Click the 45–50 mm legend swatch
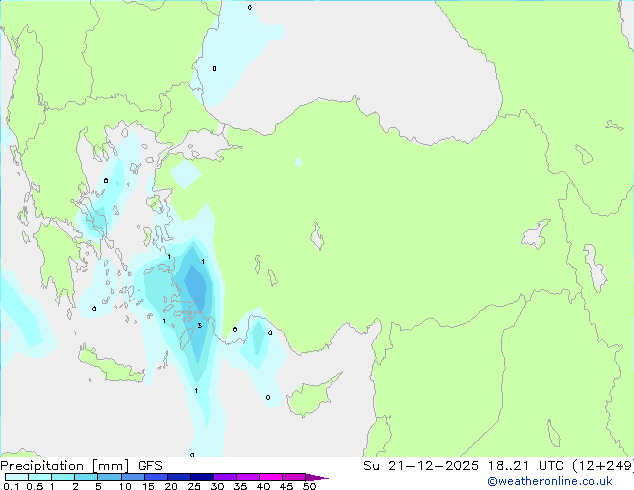This screenshot has height=490, width=634. [x=294, y=477]
